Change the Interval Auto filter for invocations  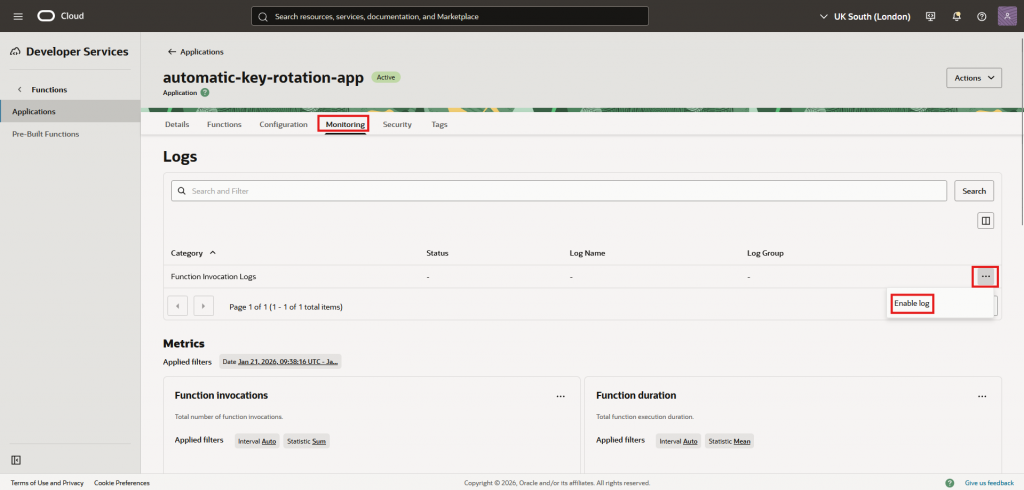[257, 440]
